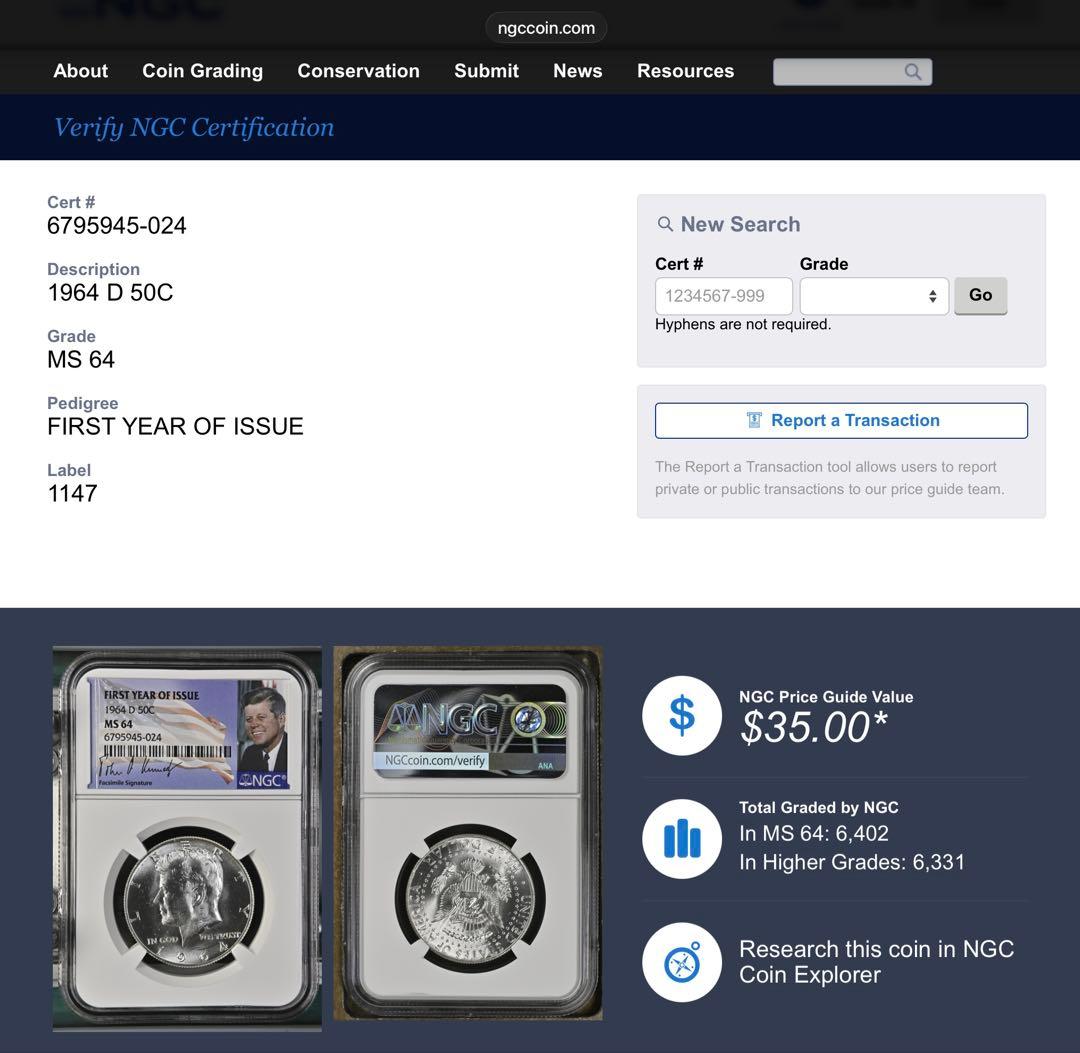This screenshot has width=1080, height=1053.
Task: Click the NGC Price Guide Value $35.00
Action: tap(813, 727)
